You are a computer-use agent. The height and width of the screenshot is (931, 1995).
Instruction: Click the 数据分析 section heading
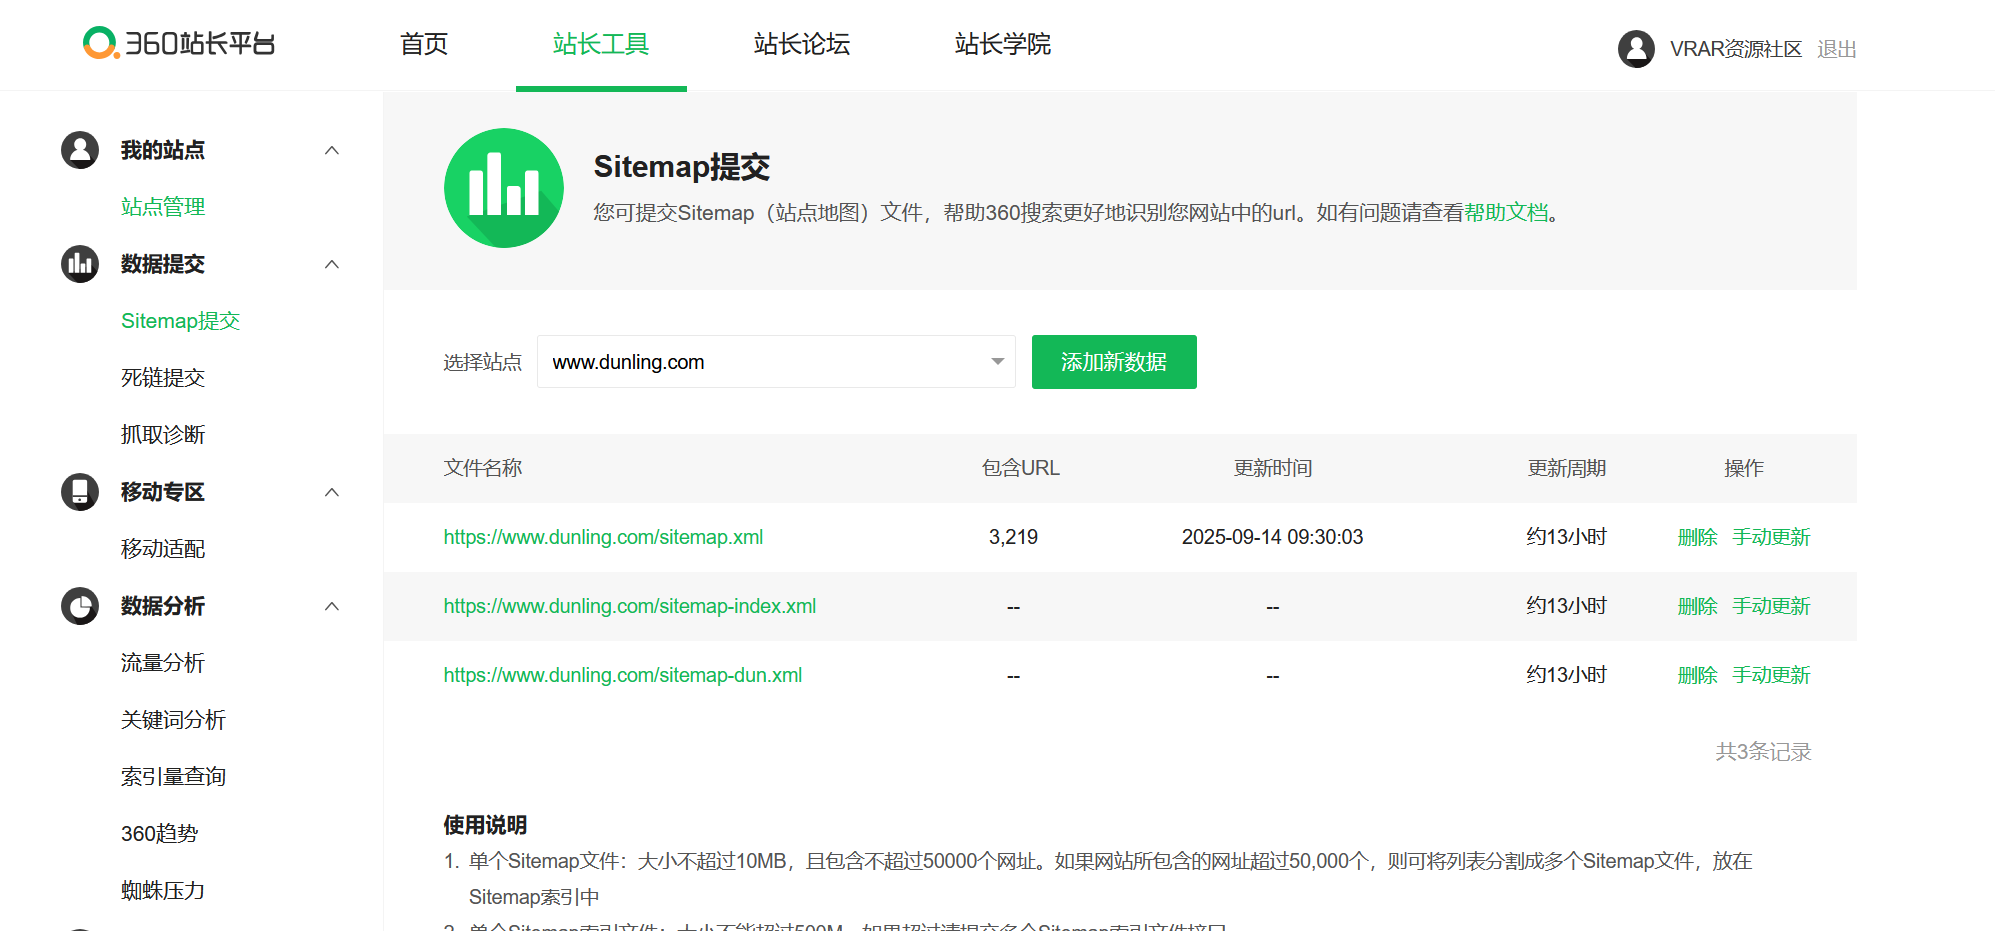(163, 606)
